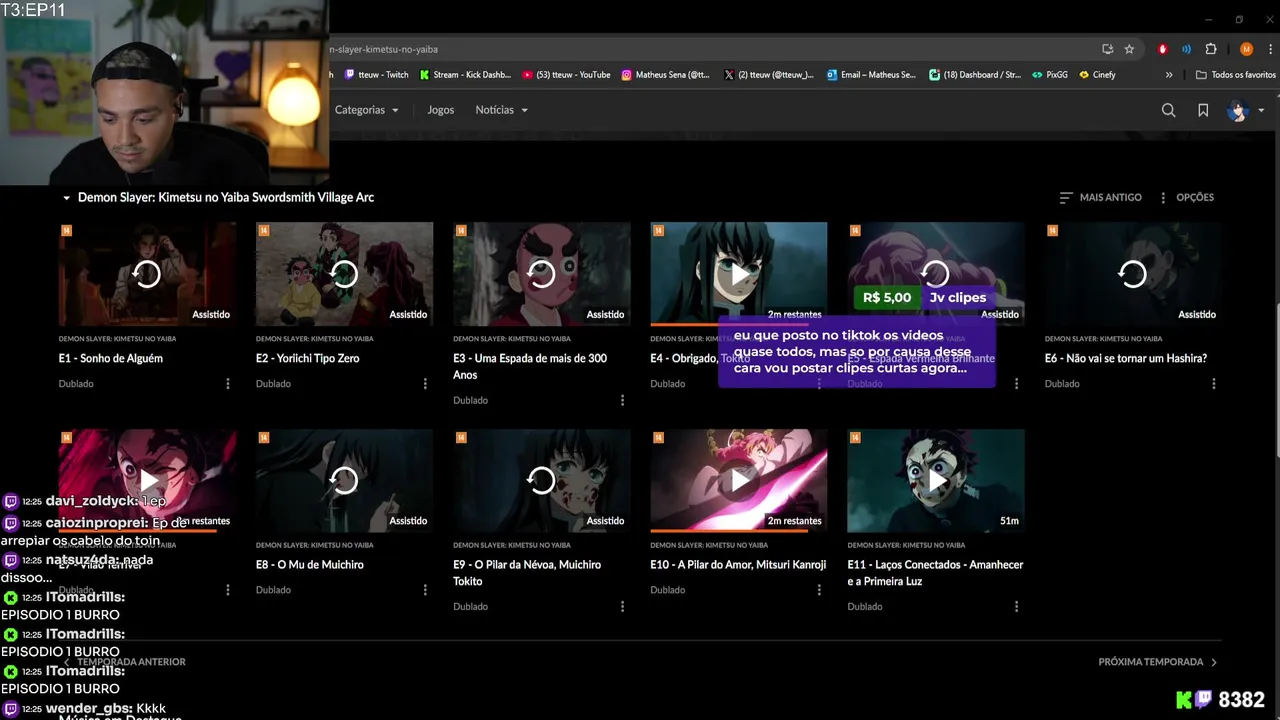Click E4 episode progress bar
This screenshot has width=1280, height=720.
(x=738, y=323)
